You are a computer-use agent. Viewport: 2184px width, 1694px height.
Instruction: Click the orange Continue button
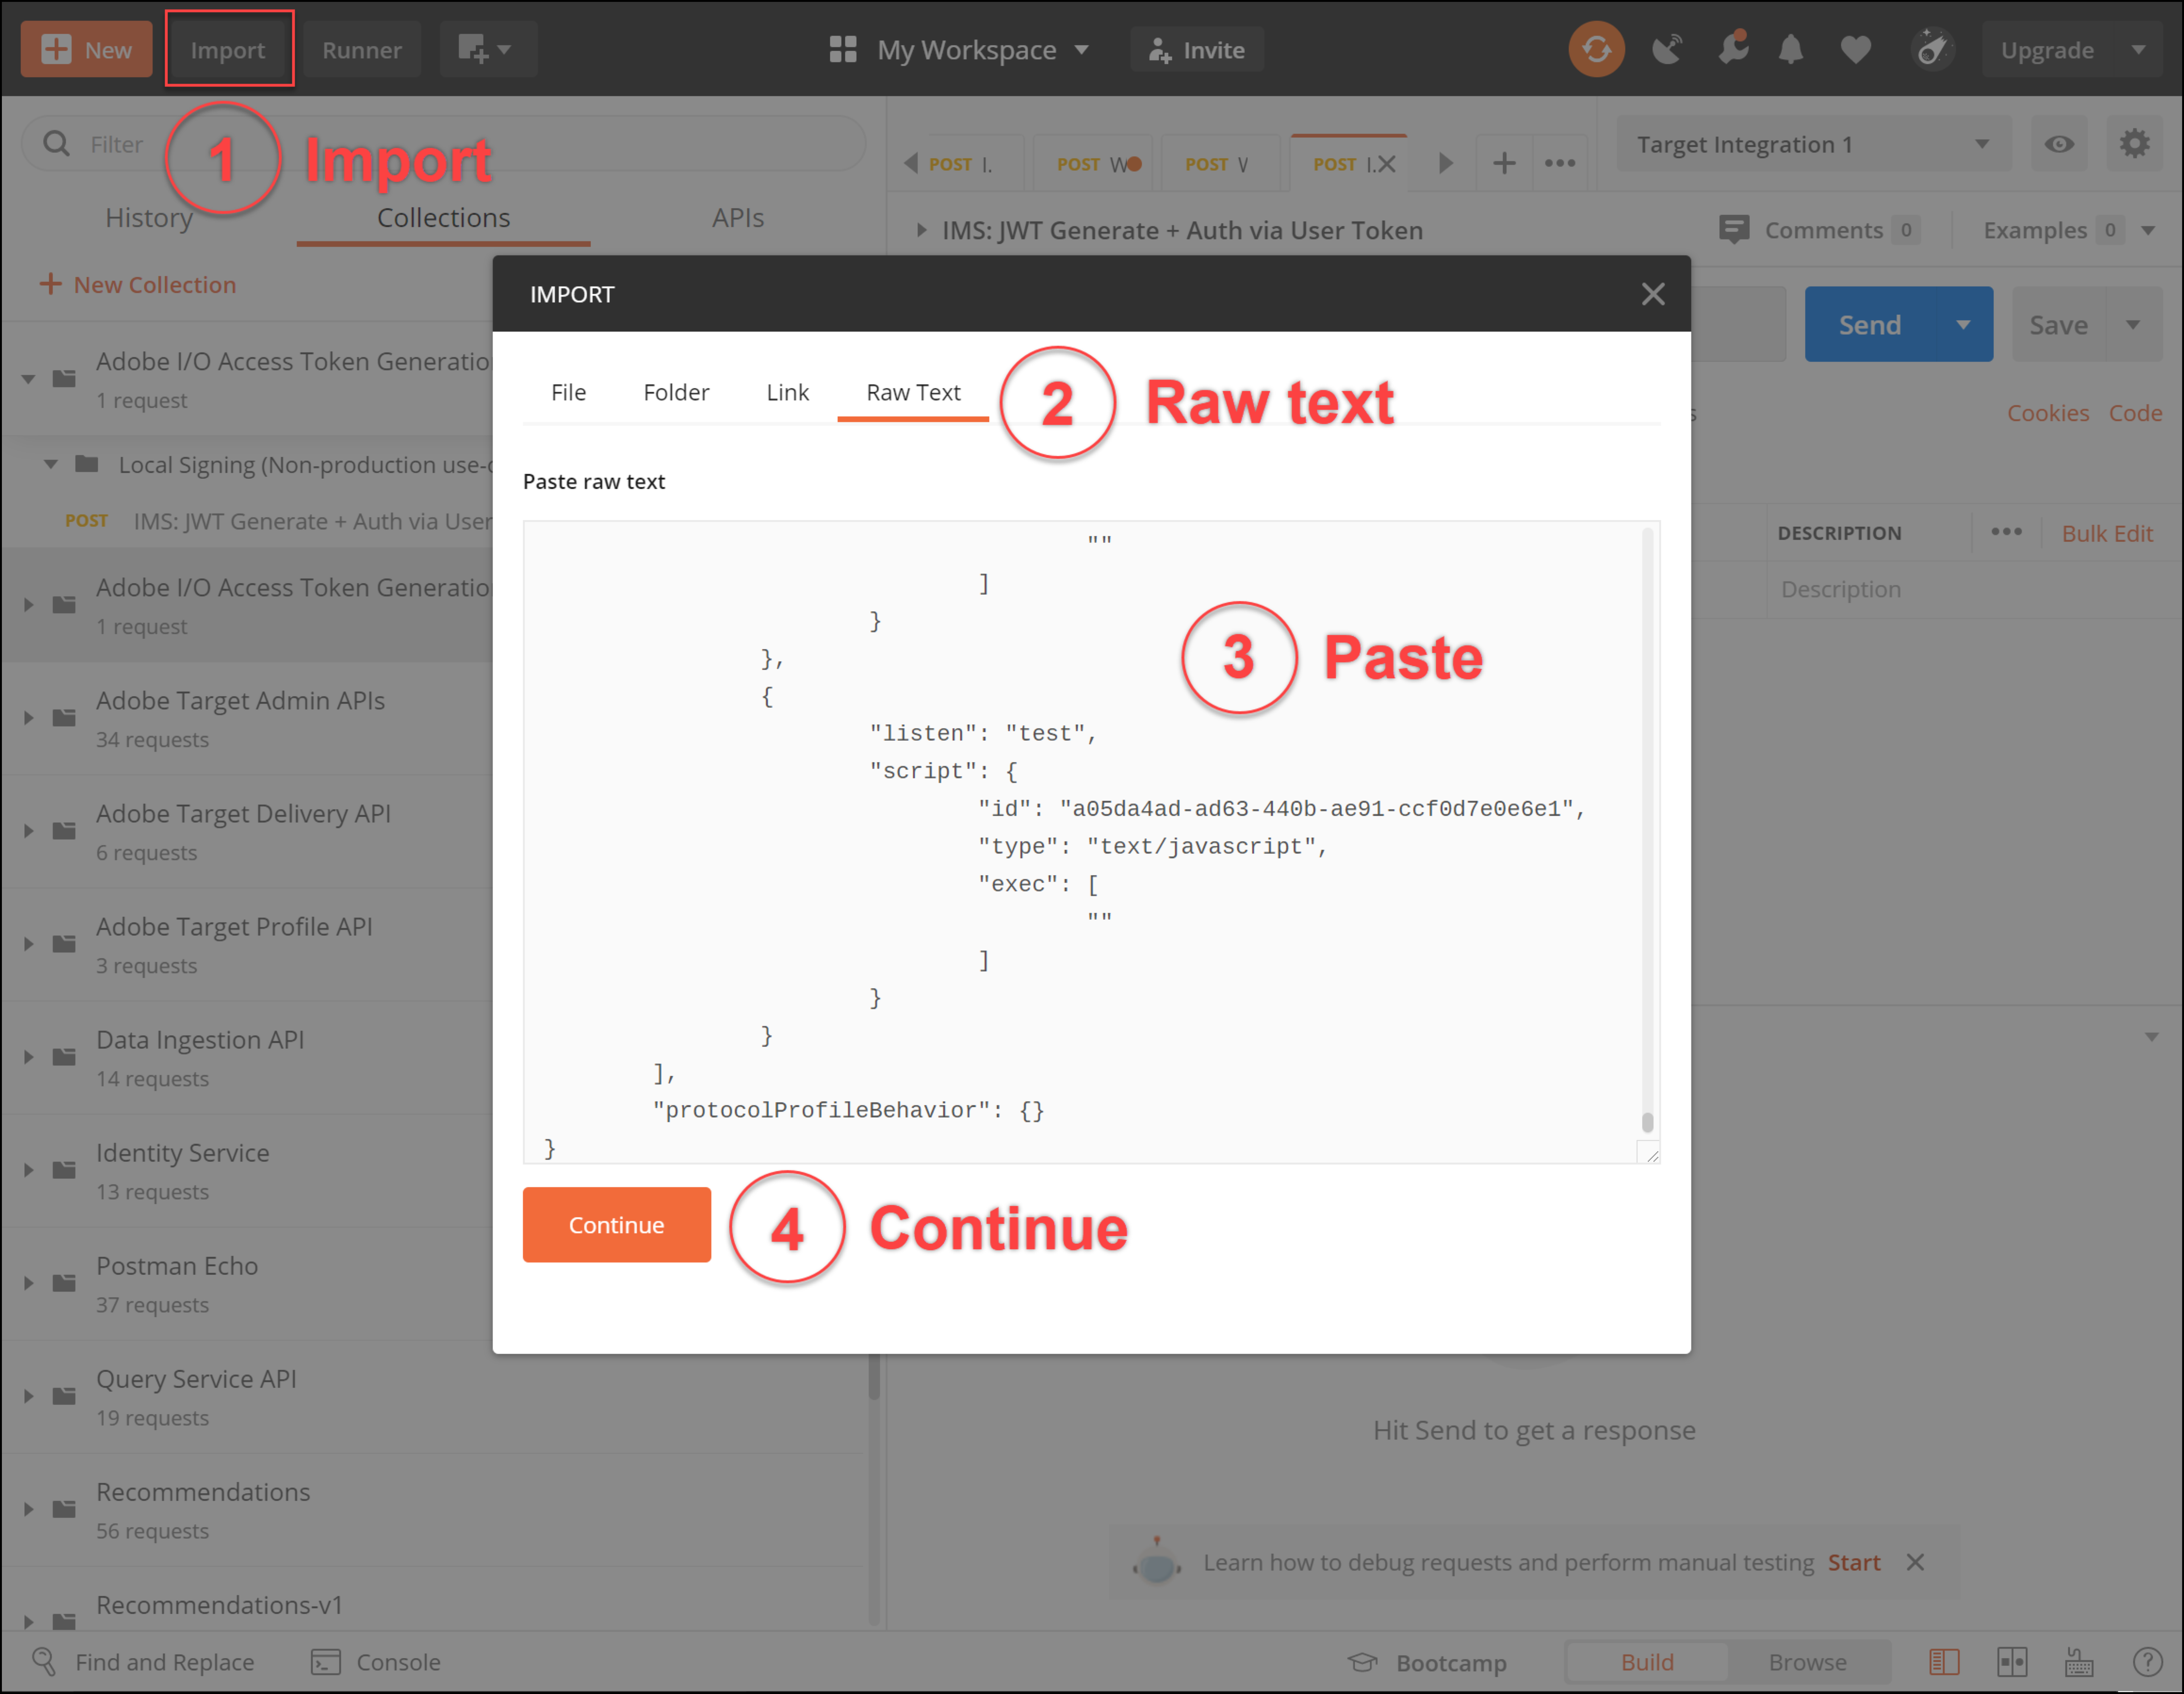616,1225
